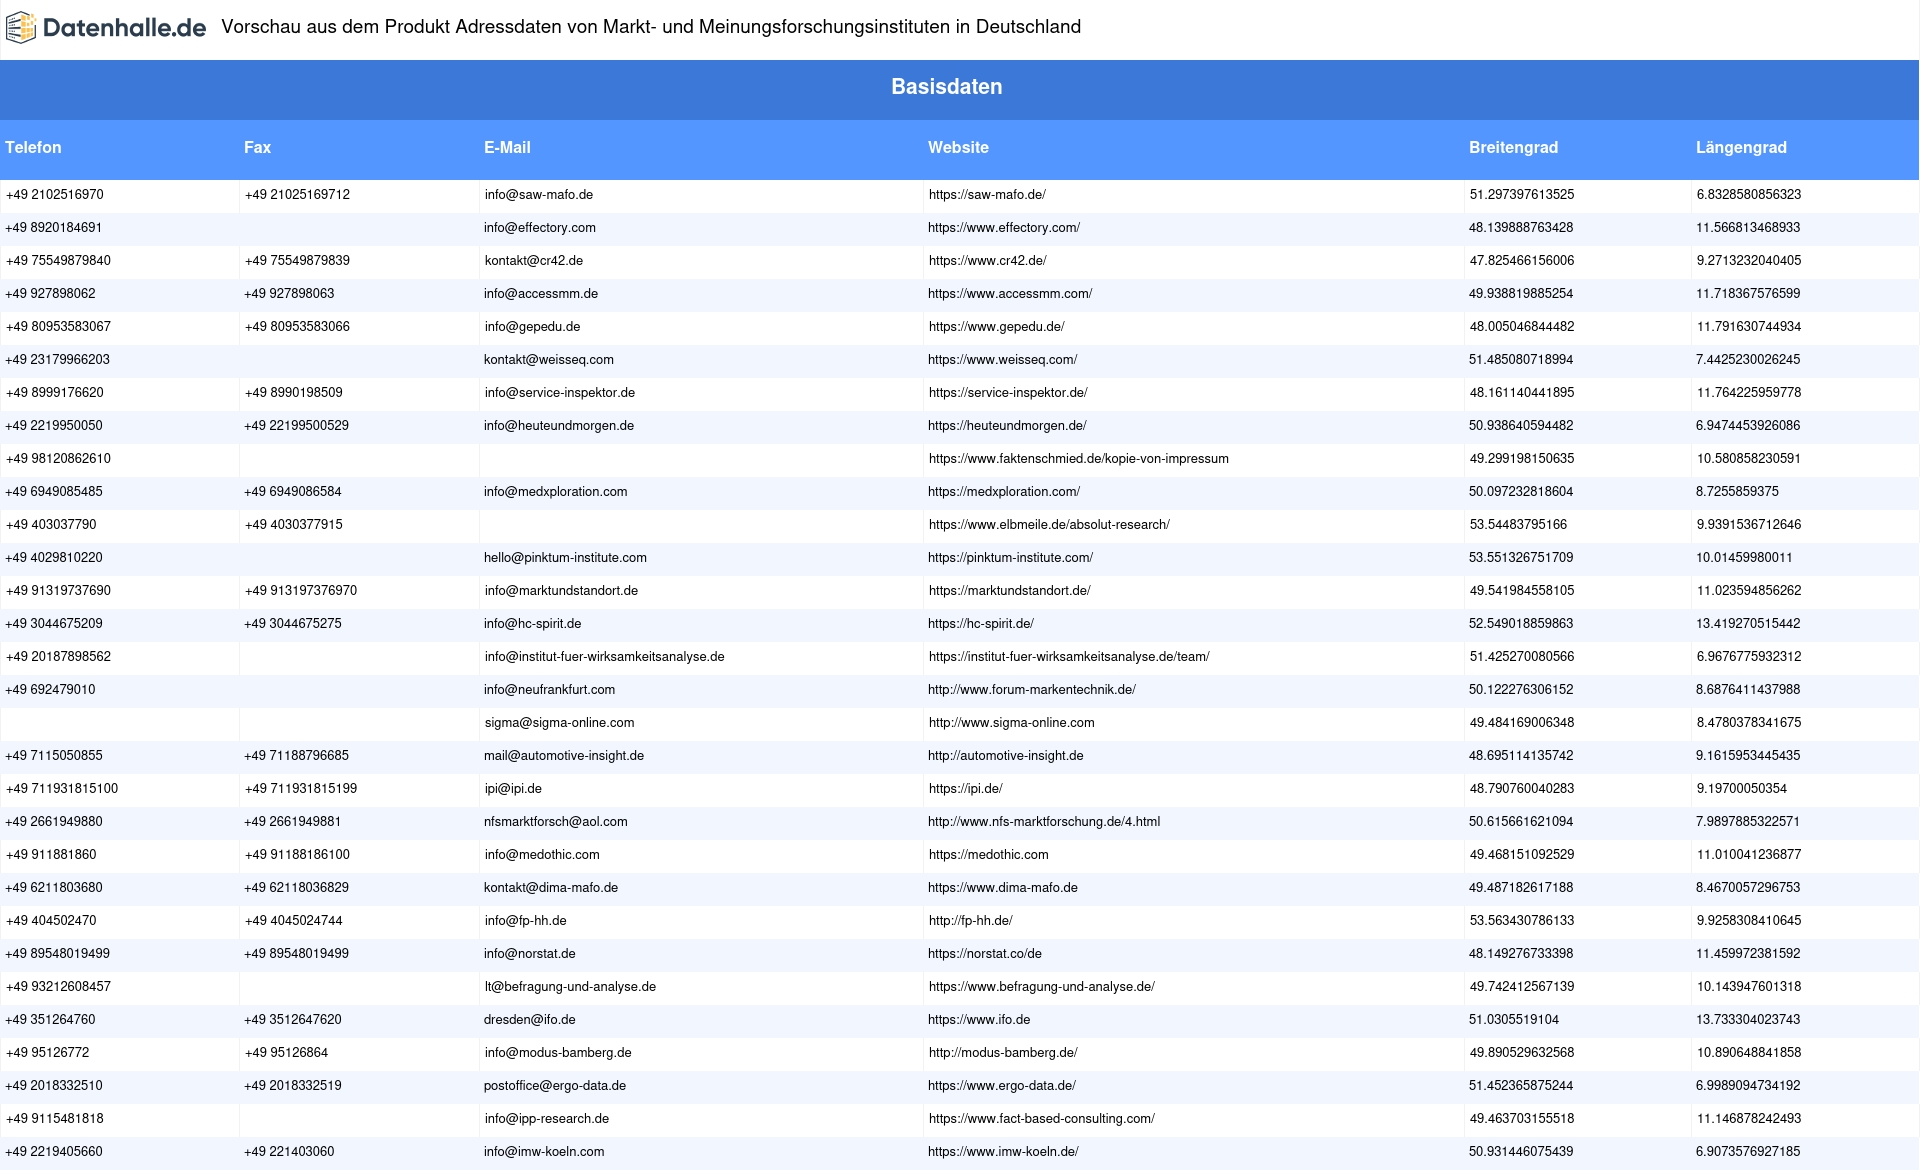Open website https://www.imw-koeln.de/
The width and height of the screenshot is (1920, 1170).
1003,1152
